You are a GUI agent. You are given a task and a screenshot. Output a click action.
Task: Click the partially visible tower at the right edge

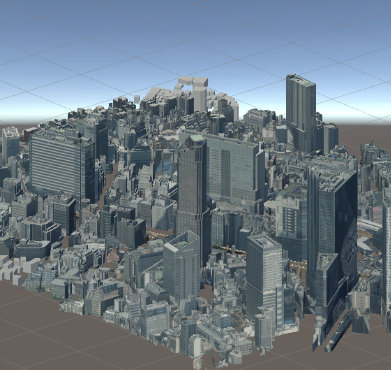pos(387,257)
